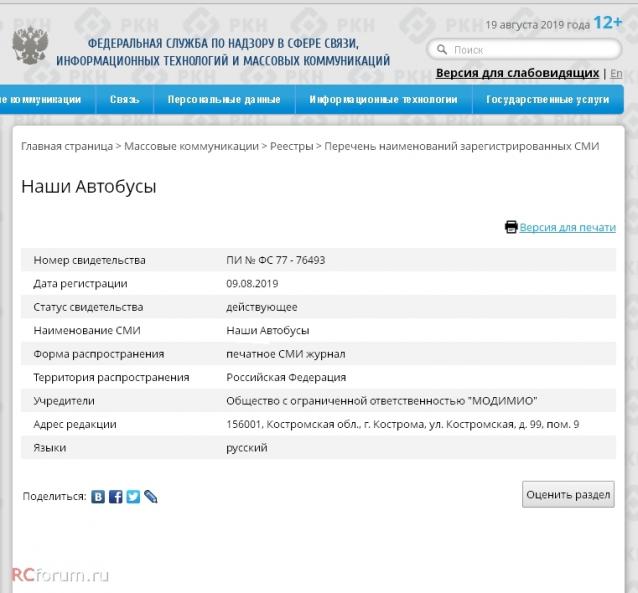Open Перечень наименований зарегистрированных СМИ breadcrumb

point(461,146)
